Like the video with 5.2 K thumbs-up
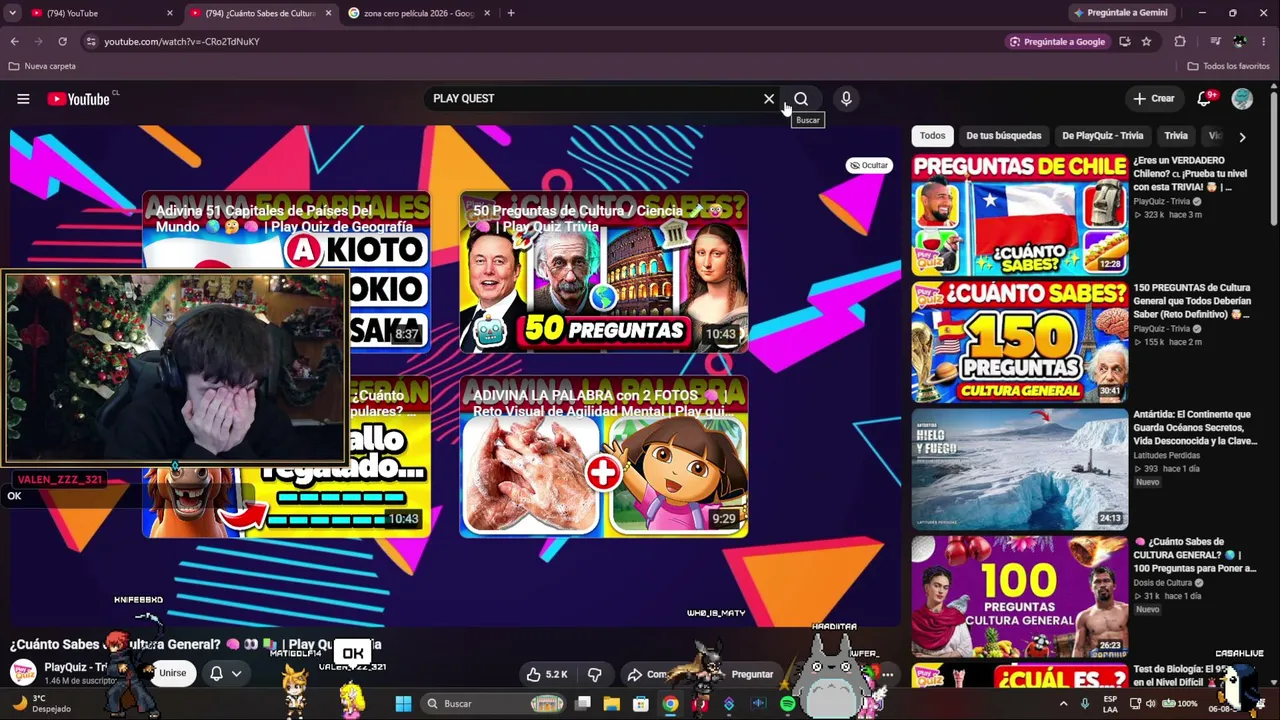Viewport: 1280px width, 720px height. click(547, 674)
